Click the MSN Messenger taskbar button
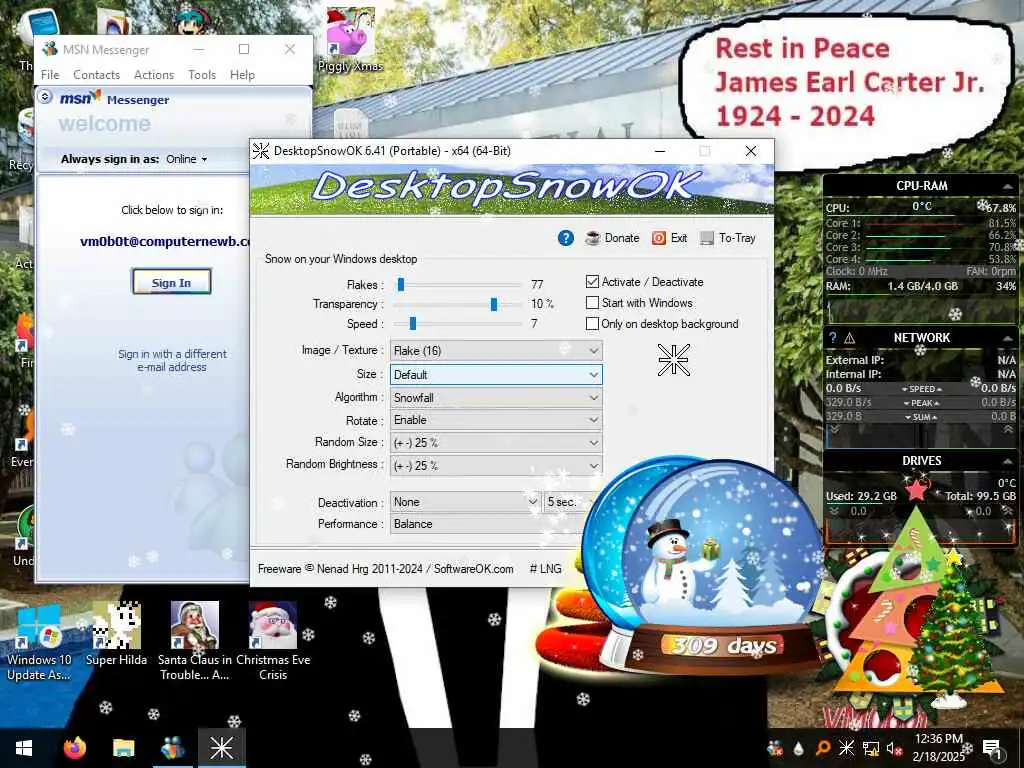This screenshot has height=768, width=1024. [x=172, y=748]
